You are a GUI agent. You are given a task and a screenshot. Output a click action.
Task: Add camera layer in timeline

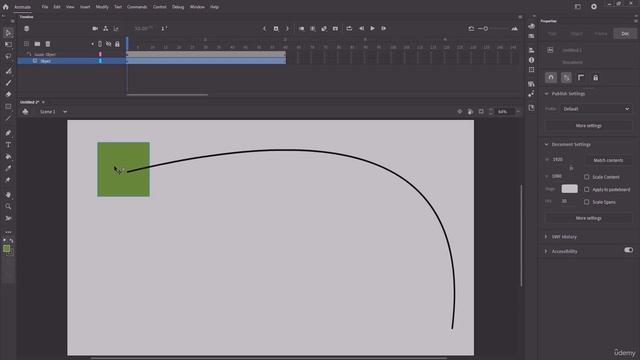tap(95, 29)
